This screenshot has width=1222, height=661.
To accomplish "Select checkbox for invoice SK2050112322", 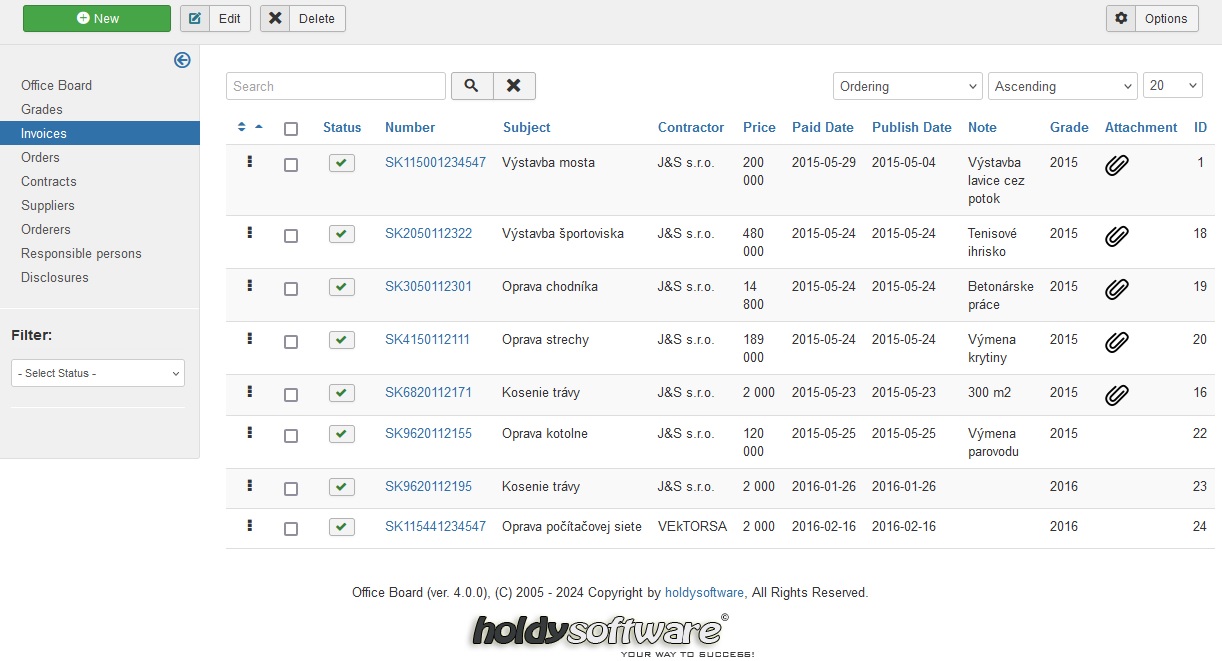I will tap(291, 236).
